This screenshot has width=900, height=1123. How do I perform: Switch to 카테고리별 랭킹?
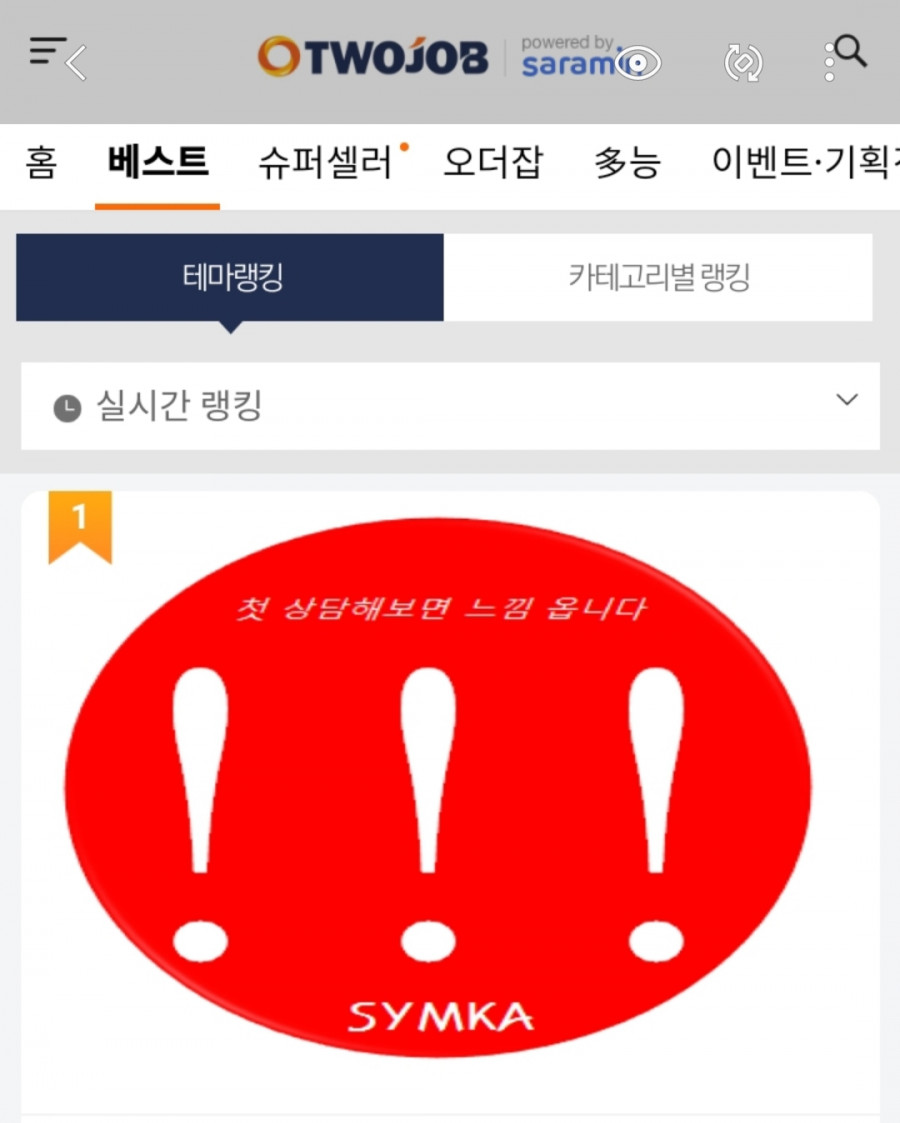[658, 277]
